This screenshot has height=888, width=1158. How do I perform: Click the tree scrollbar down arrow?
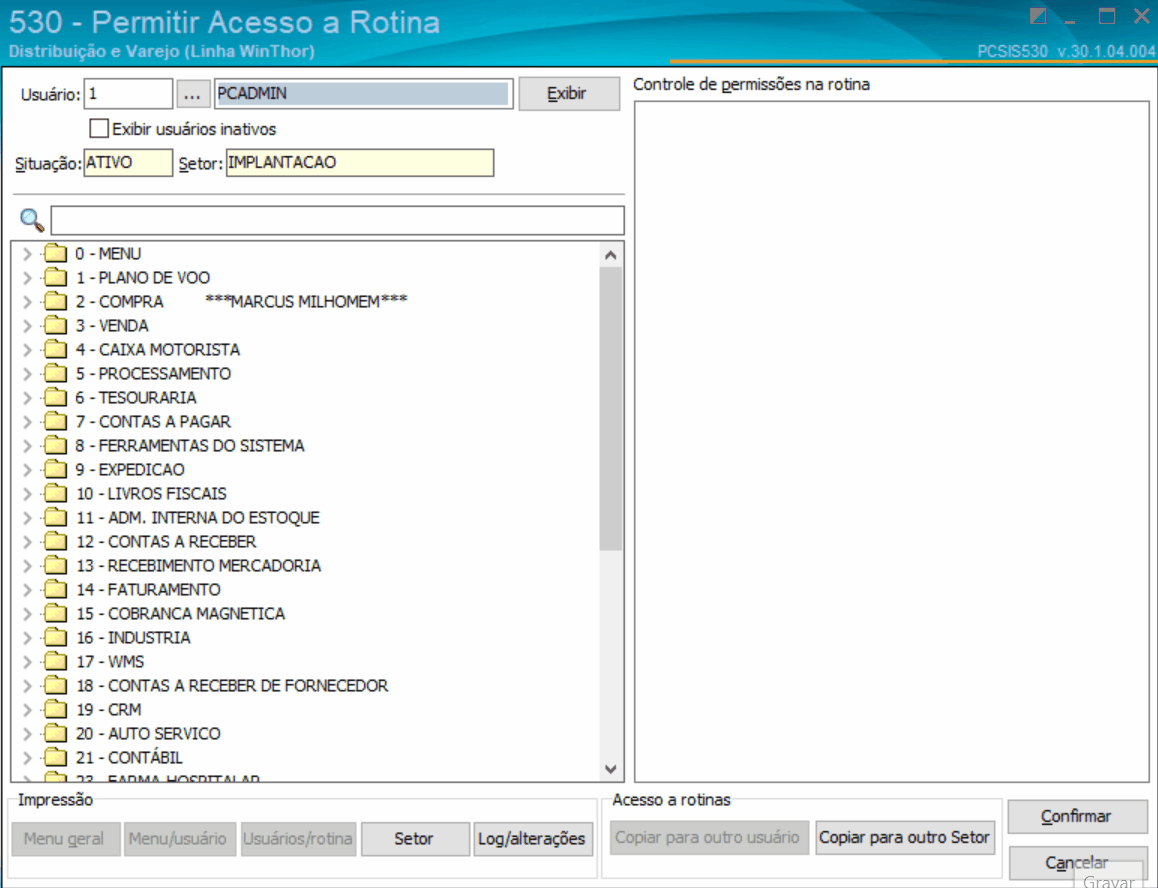[611, 769]
